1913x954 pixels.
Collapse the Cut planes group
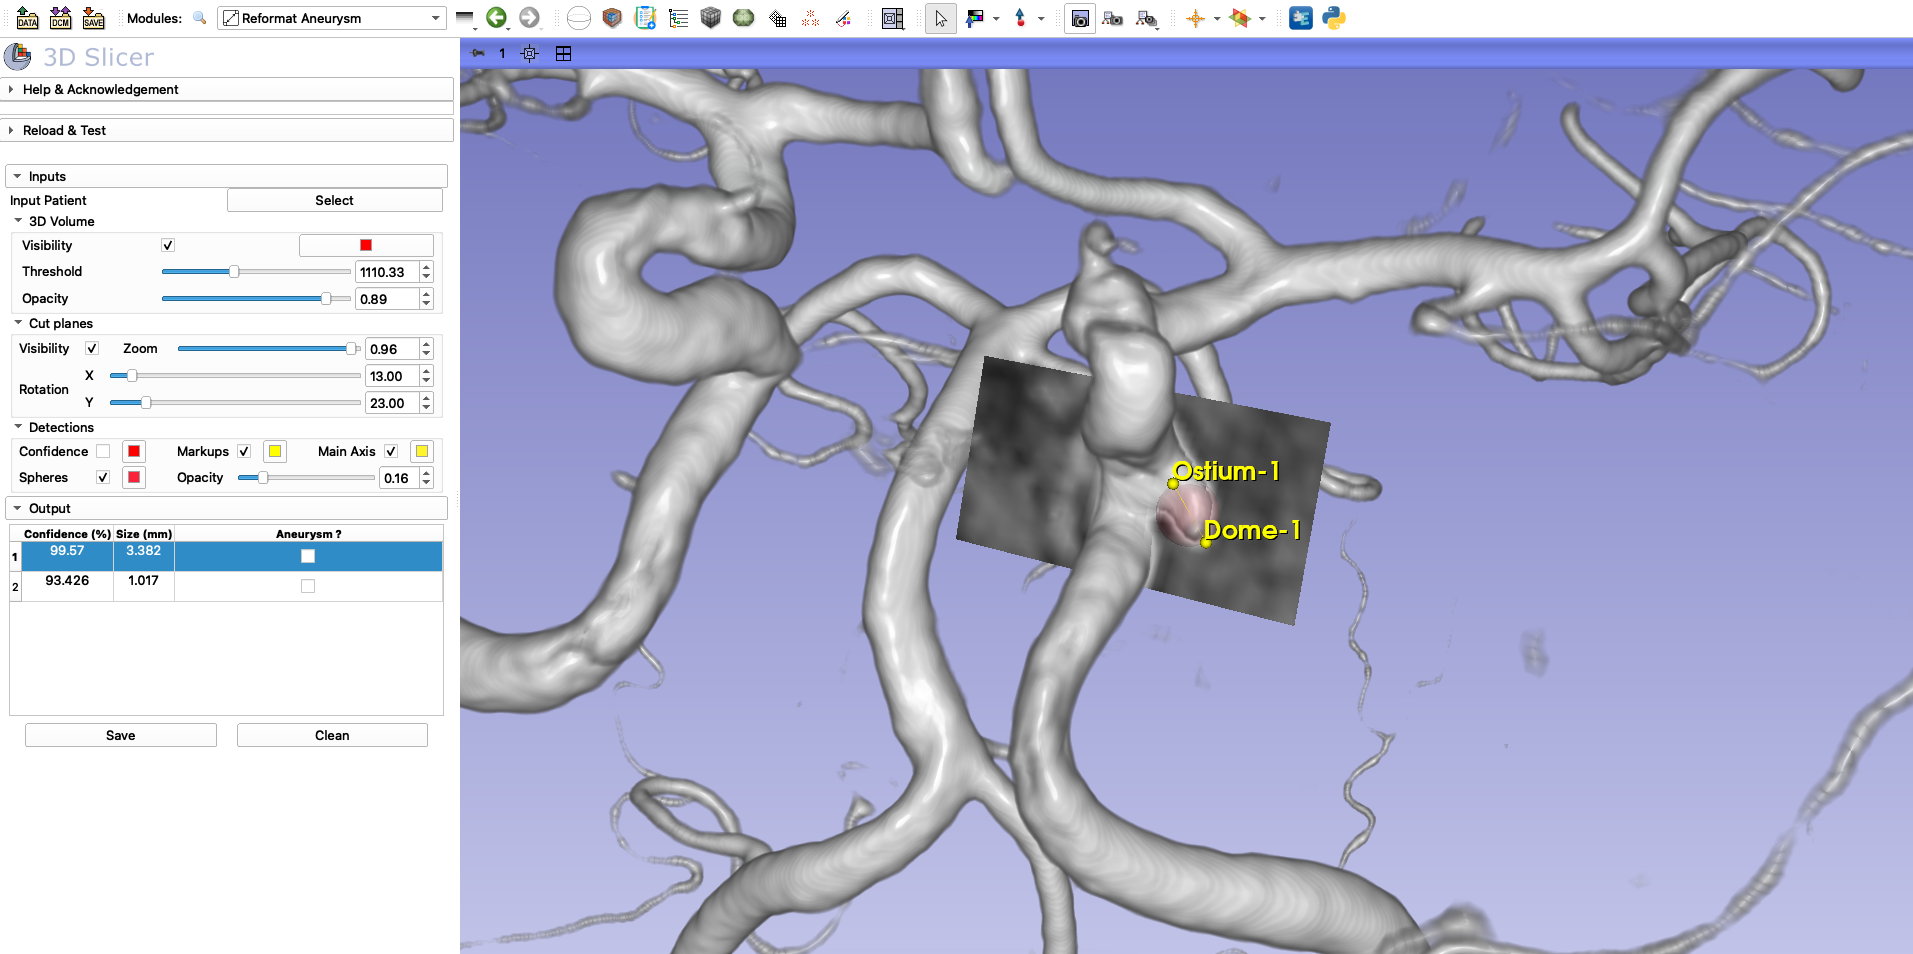click(18, 323)
